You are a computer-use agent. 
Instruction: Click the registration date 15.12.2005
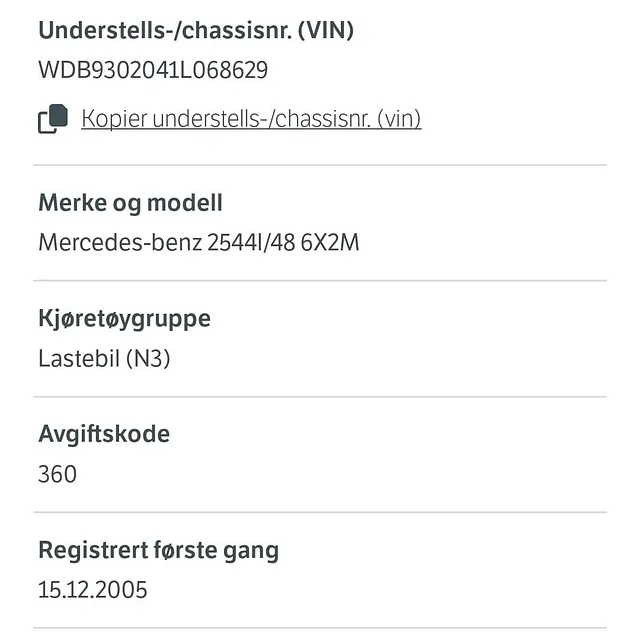[92, 590]
